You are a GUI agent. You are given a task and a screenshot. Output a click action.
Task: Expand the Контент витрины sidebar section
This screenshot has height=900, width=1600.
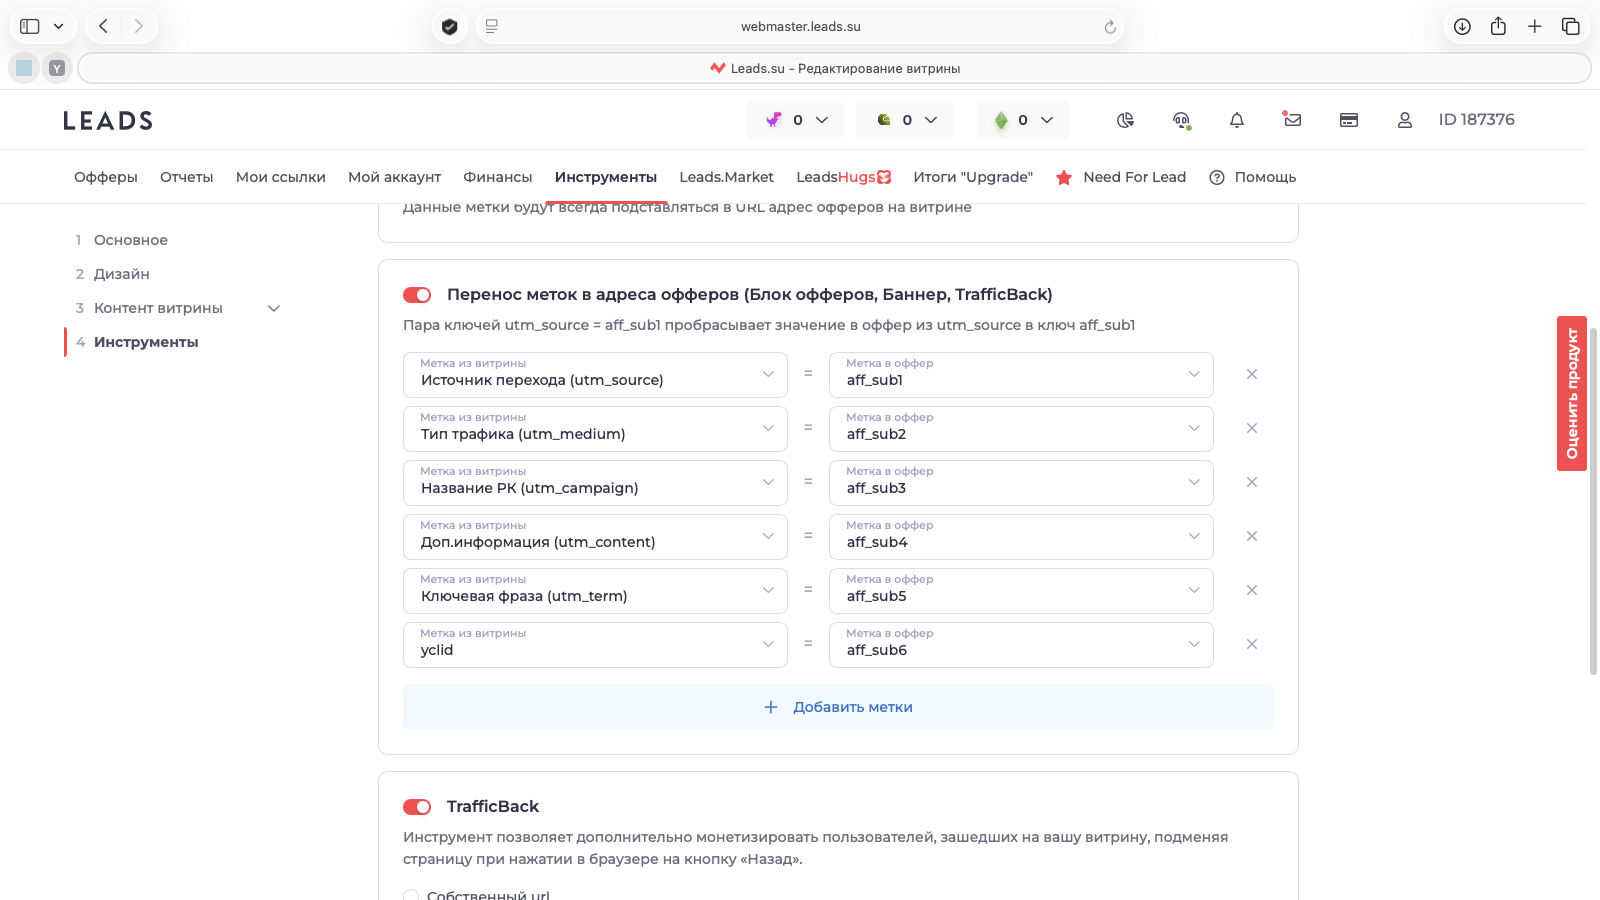[x=274, y=308]
